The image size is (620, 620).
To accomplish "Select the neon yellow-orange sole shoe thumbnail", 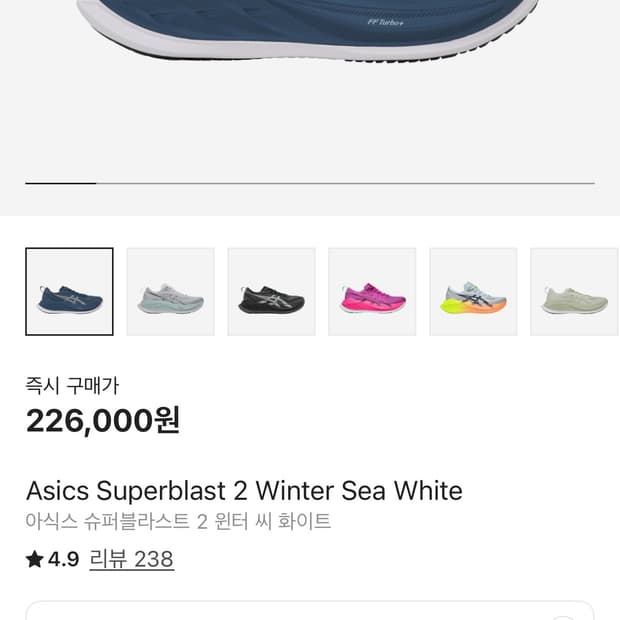I will coord(473,292).
